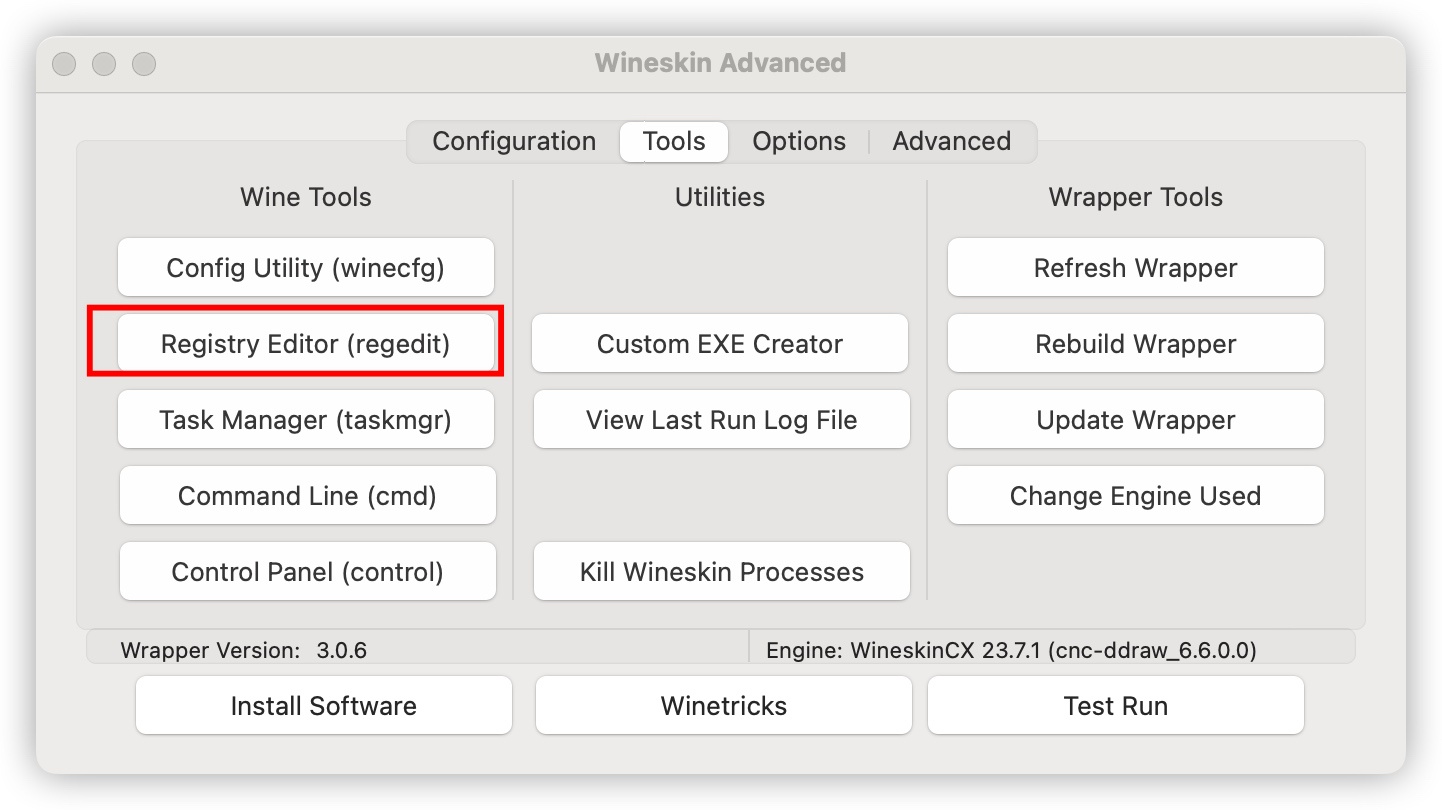Image resolution: width=1442 pixels, height=810 pixels.
Task: Open the Control Panel (control)
Action: coord(307,571)
